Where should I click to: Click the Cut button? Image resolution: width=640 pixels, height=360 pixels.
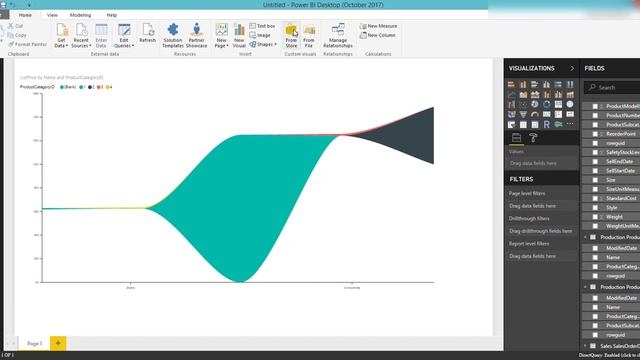pos(16,26)
